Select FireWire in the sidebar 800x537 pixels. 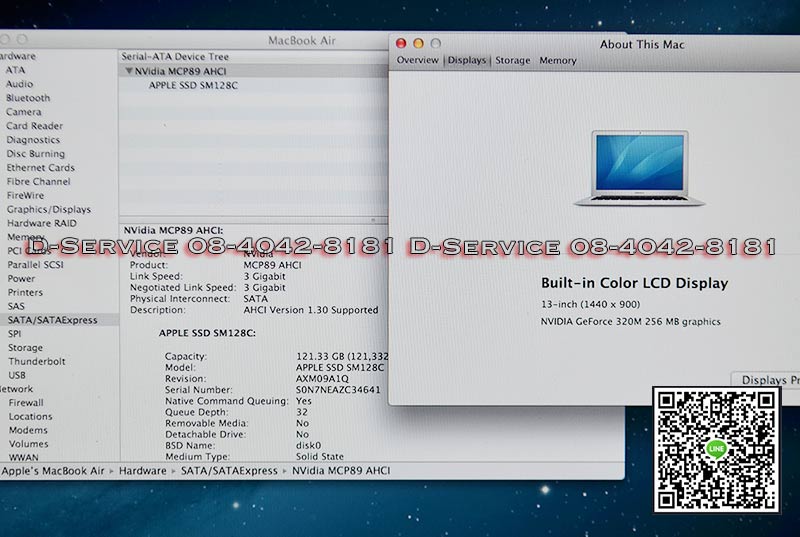click(26, 195)
